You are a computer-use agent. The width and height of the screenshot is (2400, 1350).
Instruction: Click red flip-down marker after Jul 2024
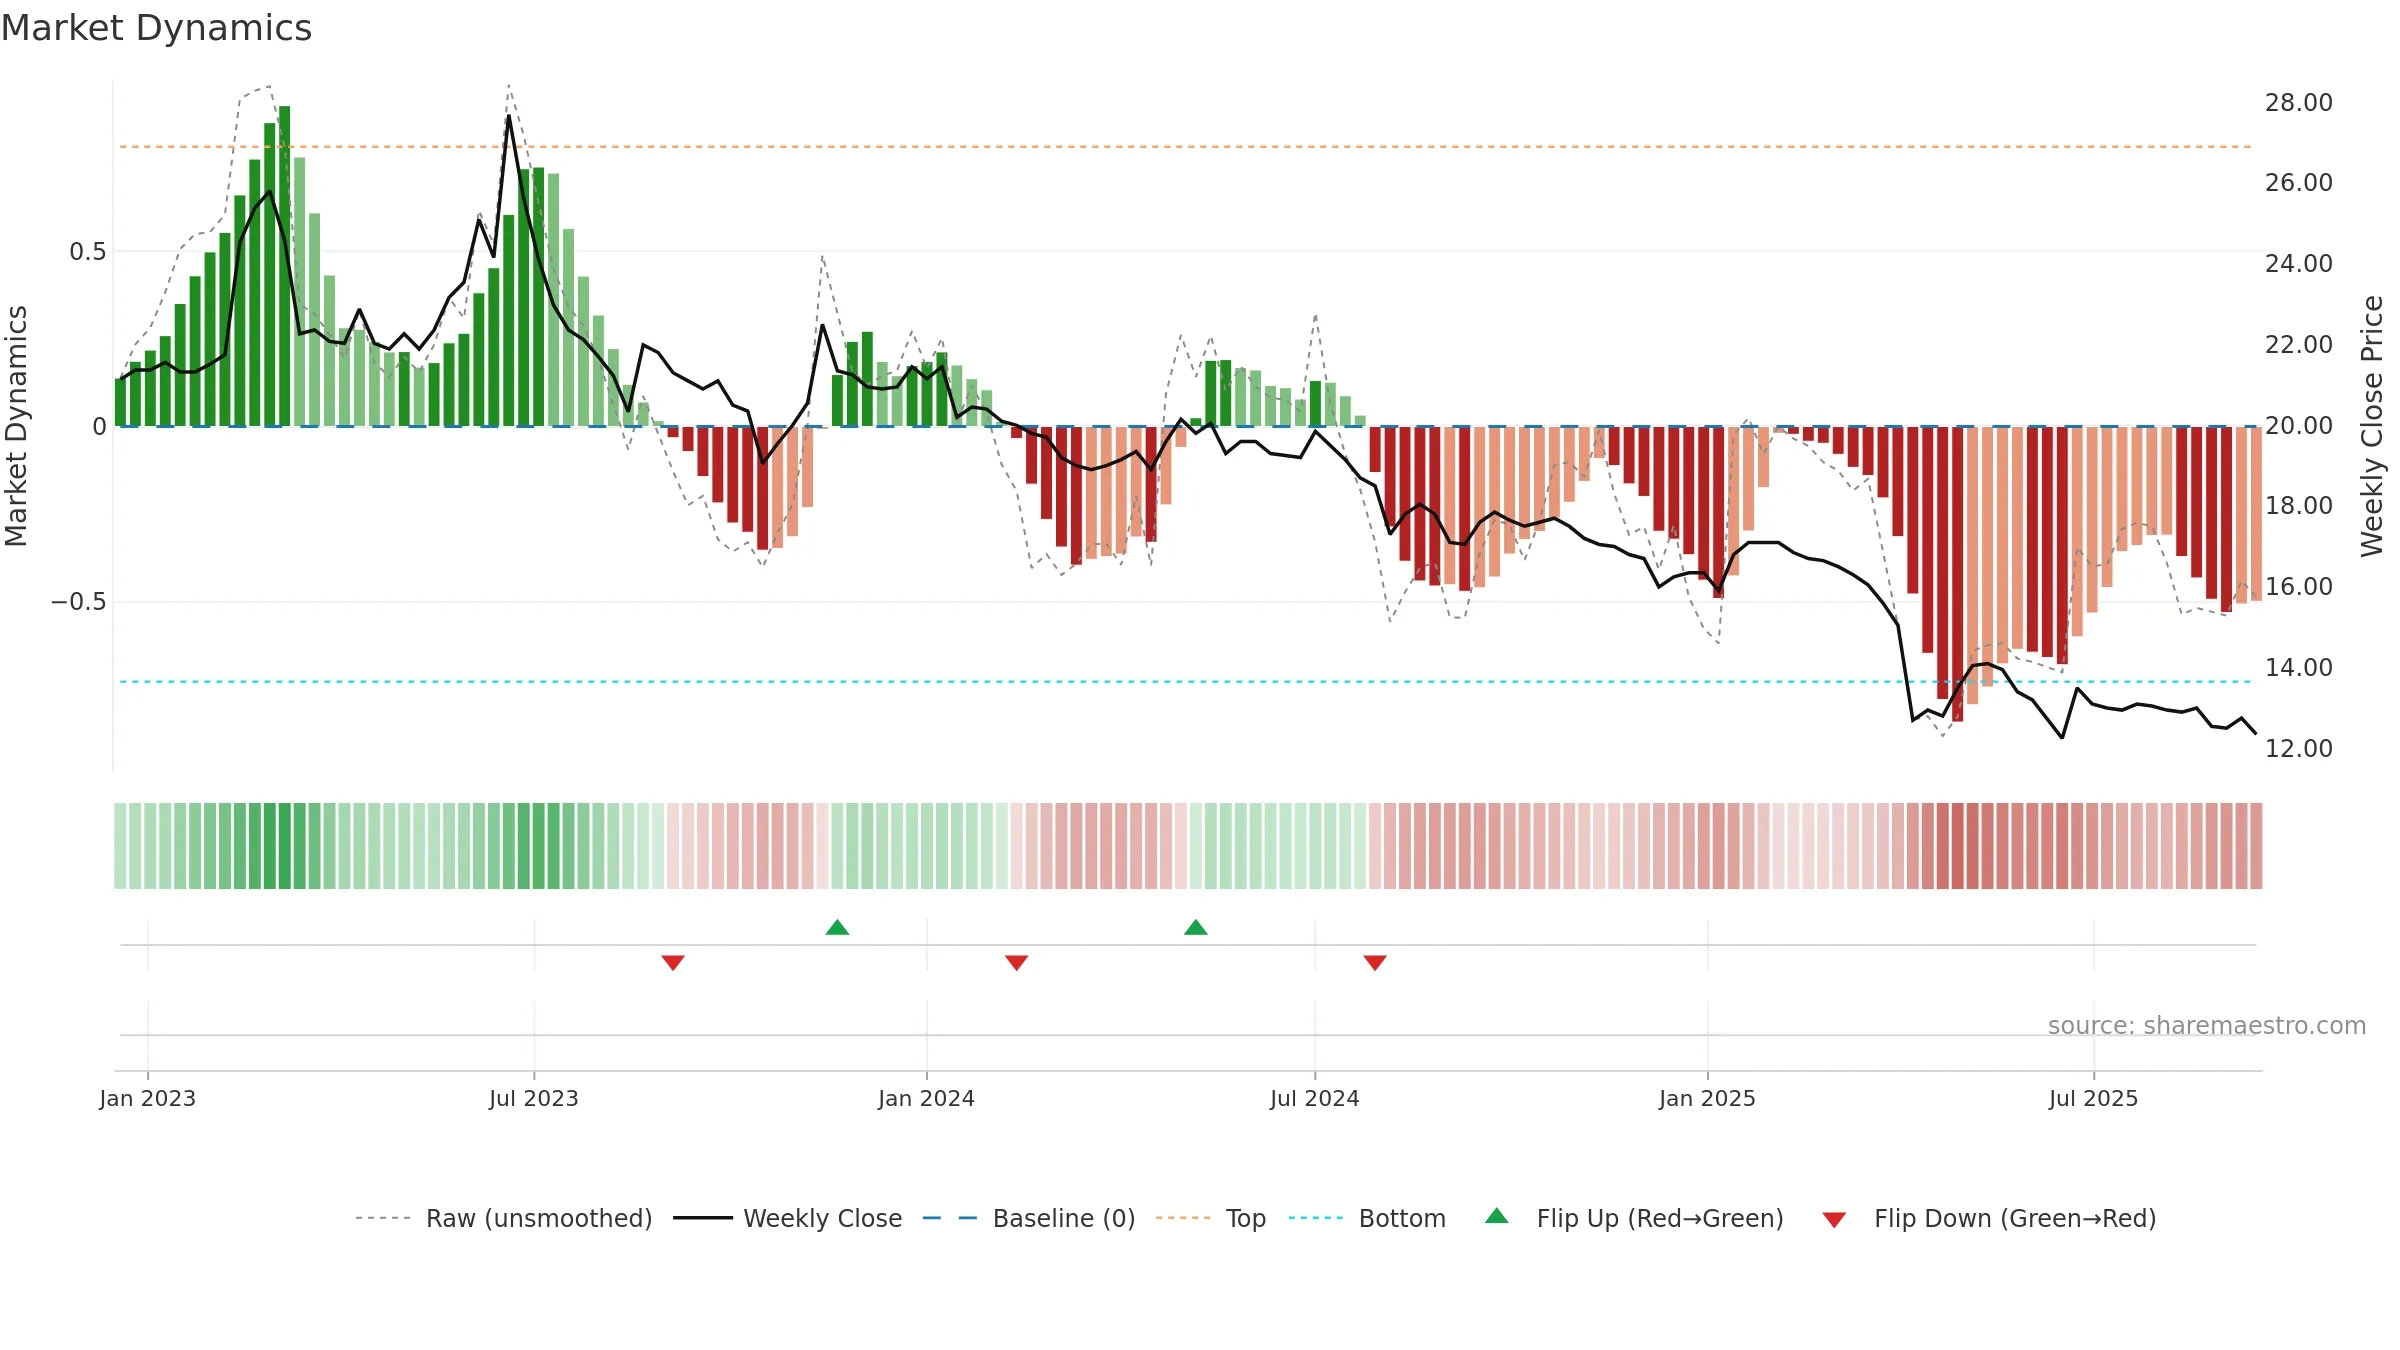pos(1375,962)
